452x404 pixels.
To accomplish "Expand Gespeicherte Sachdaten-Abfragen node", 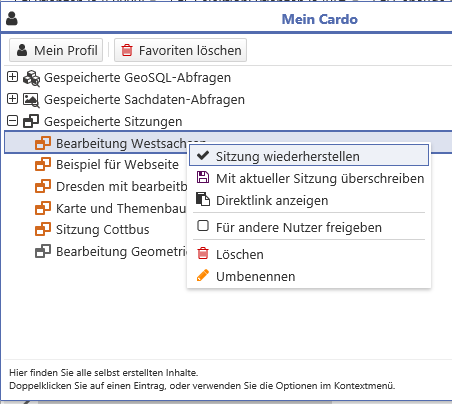I will click(x=12, y=99).
